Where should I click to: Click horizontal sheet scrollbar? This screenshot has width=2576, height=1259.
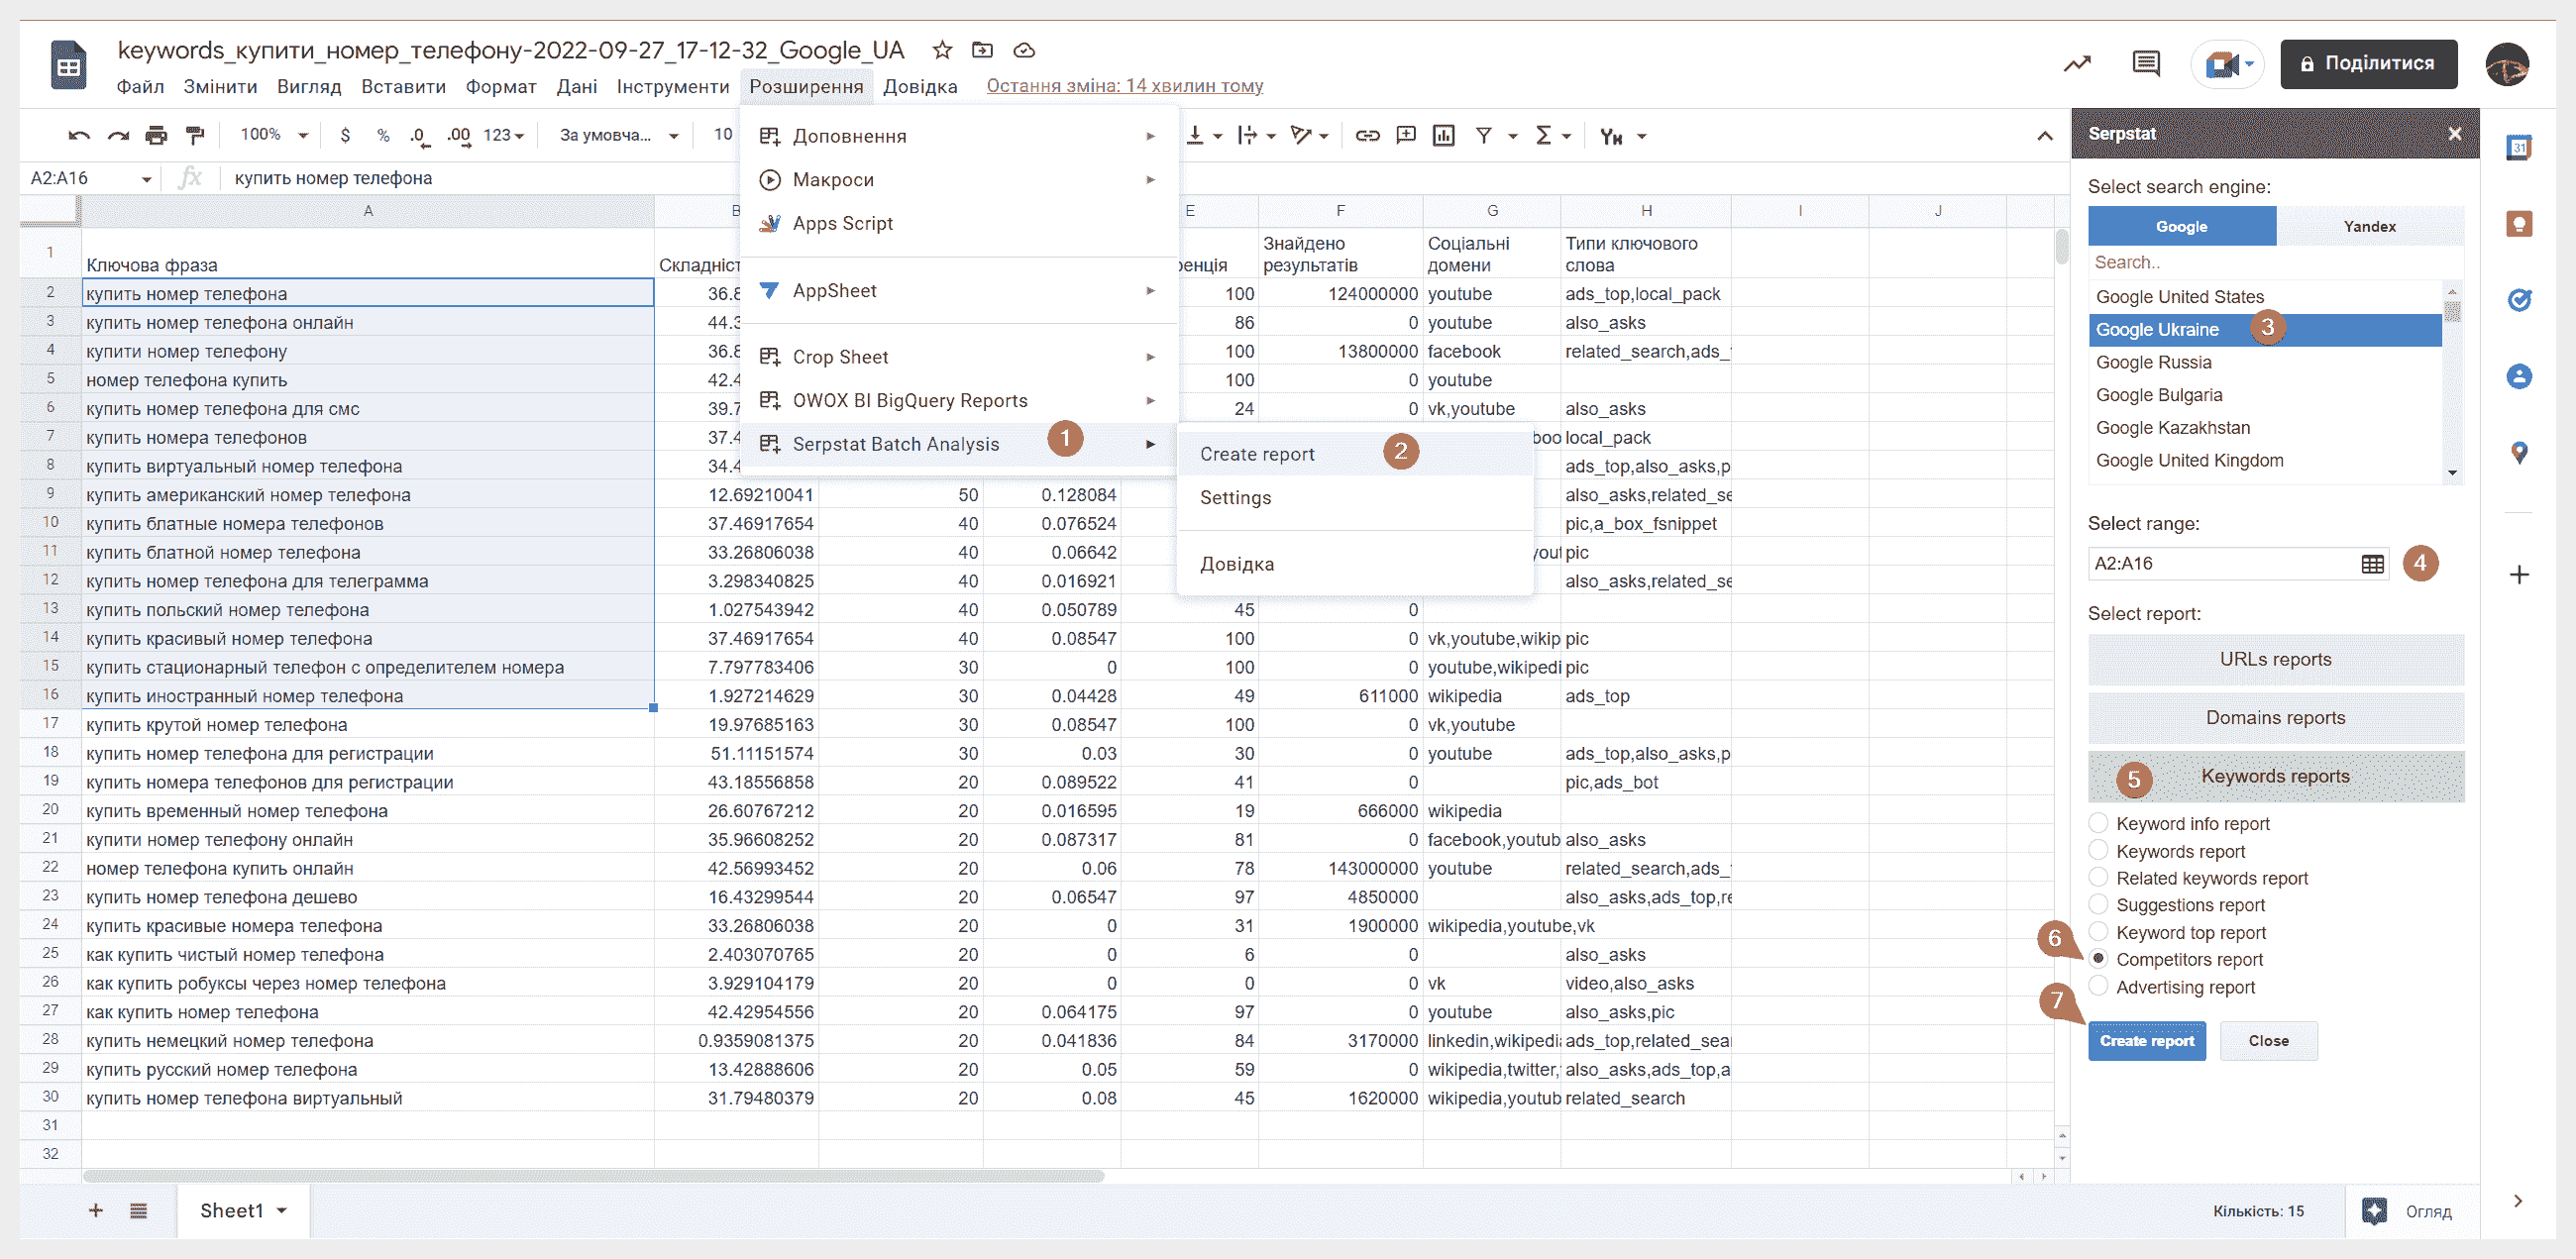[593, 1176]
